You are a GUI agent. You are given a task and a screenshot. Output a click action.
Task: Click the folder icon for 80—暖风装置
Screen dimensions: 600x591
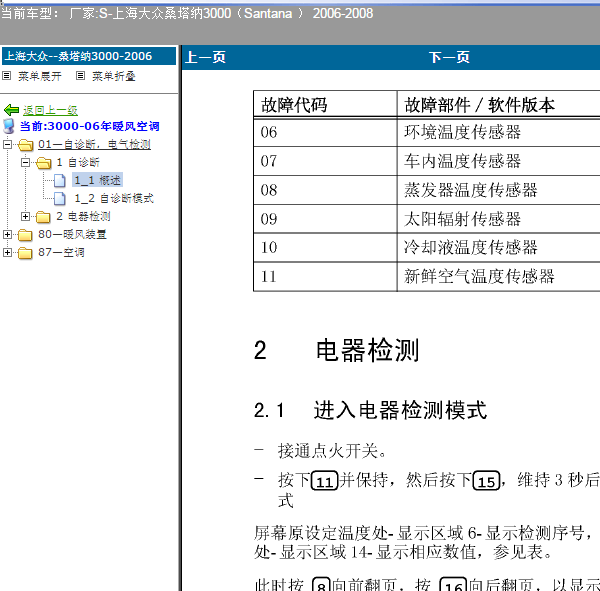[25, 235]
